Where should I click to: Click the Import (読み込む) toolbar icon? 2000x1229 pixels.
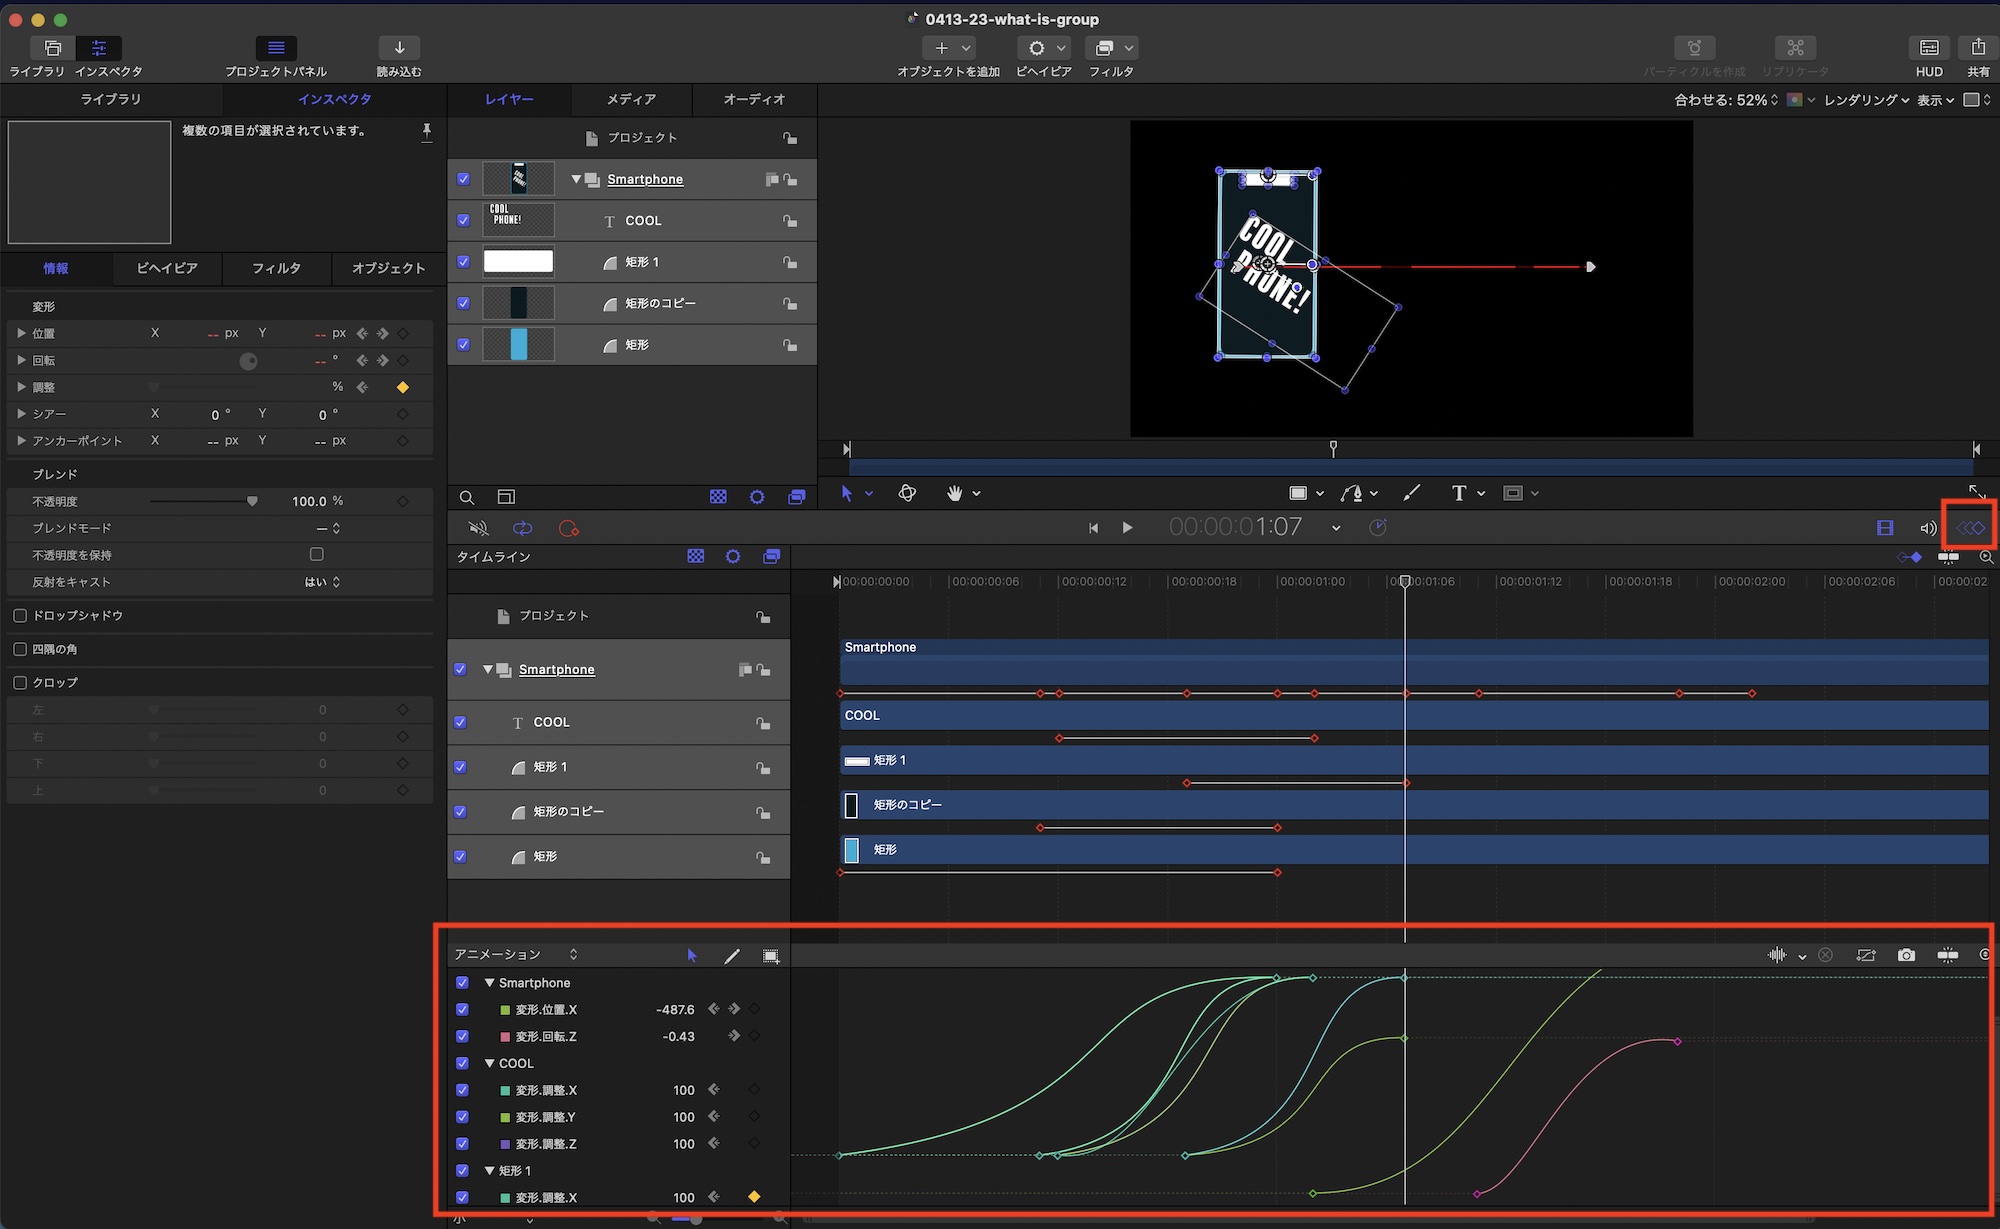pos(399,48)
